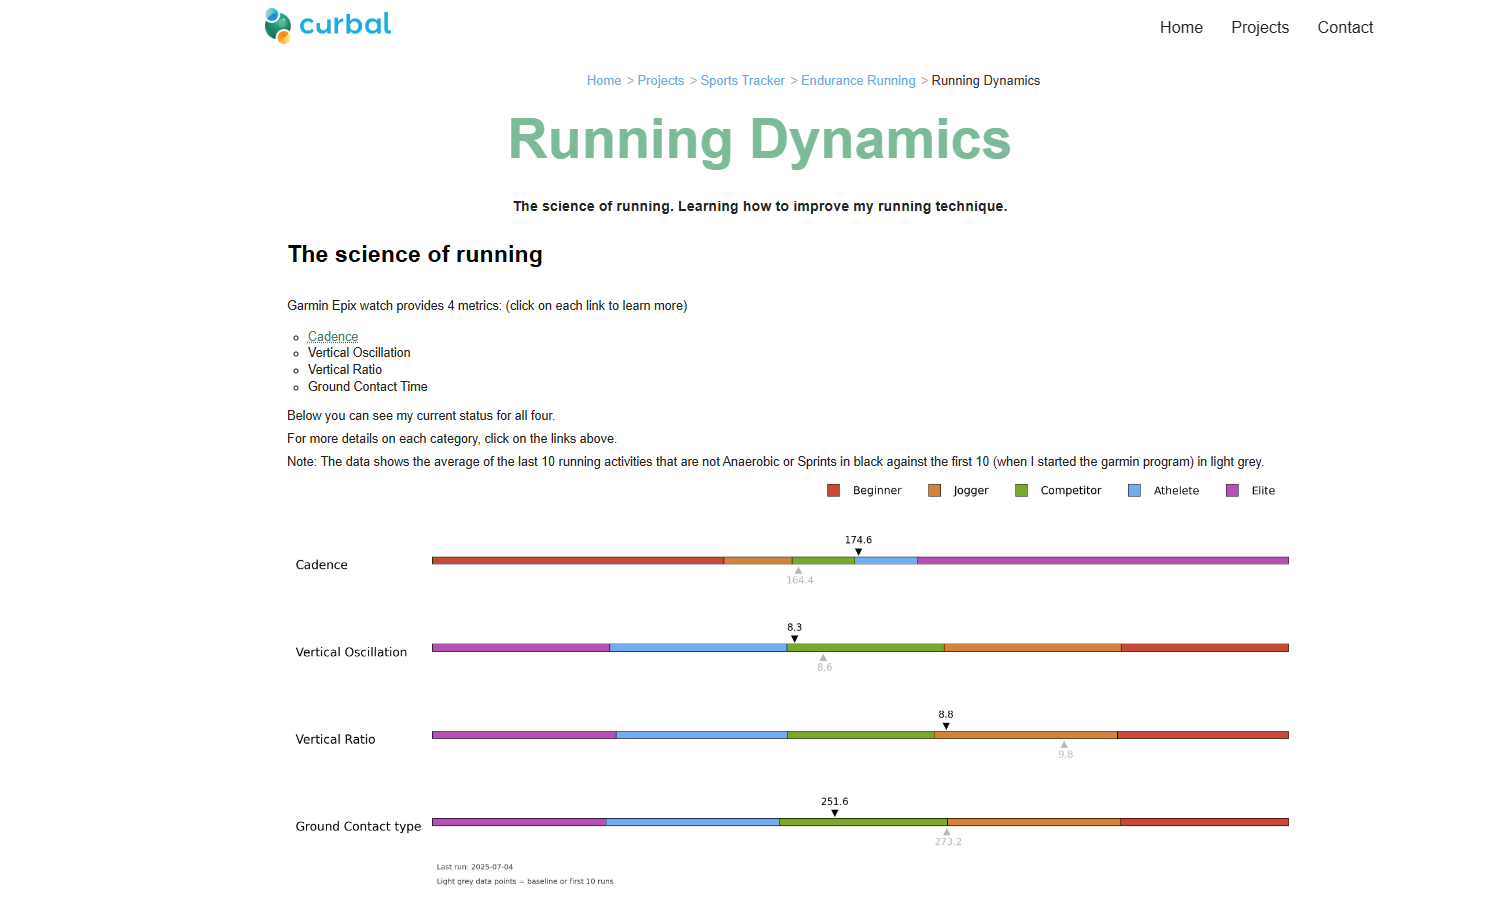Navigate to Projects in the breadcrumb
Image resolution: width=1488 pixels, height=910 pixels.
[660, 81]
